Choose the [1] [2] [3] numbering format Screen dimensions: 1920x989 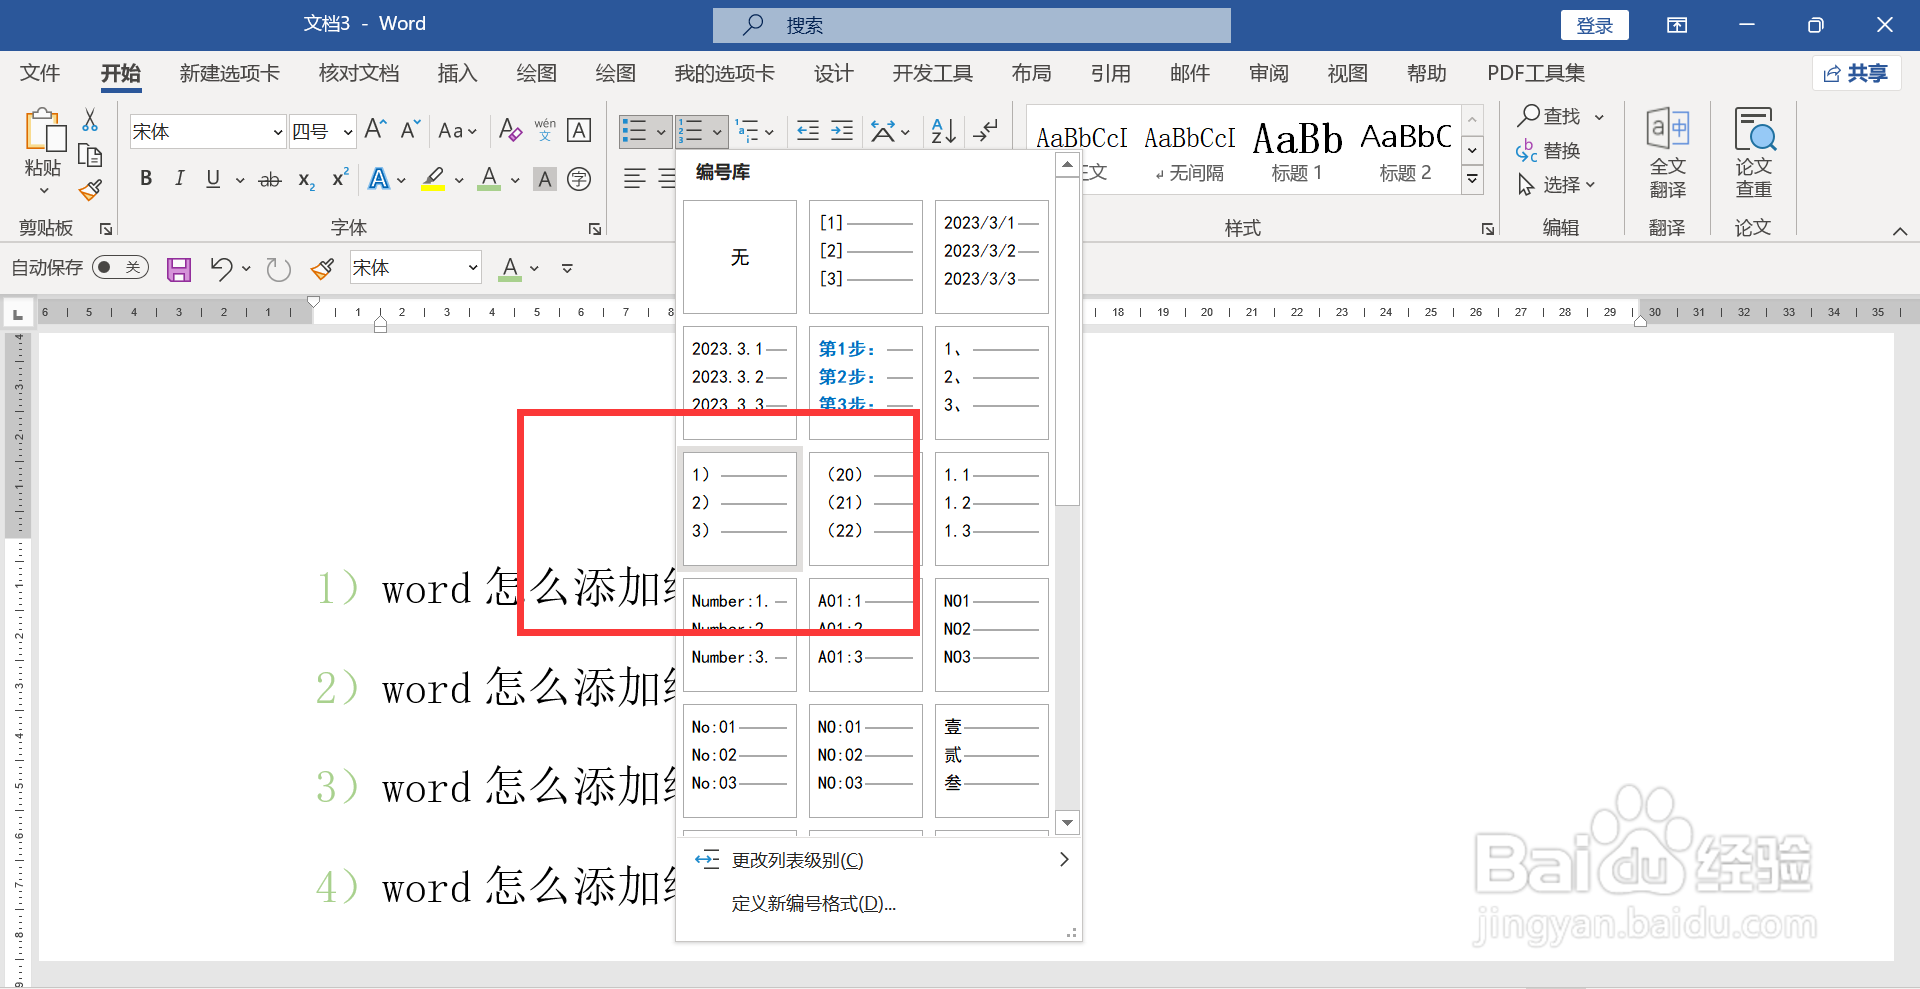click(x=866, y=257)
